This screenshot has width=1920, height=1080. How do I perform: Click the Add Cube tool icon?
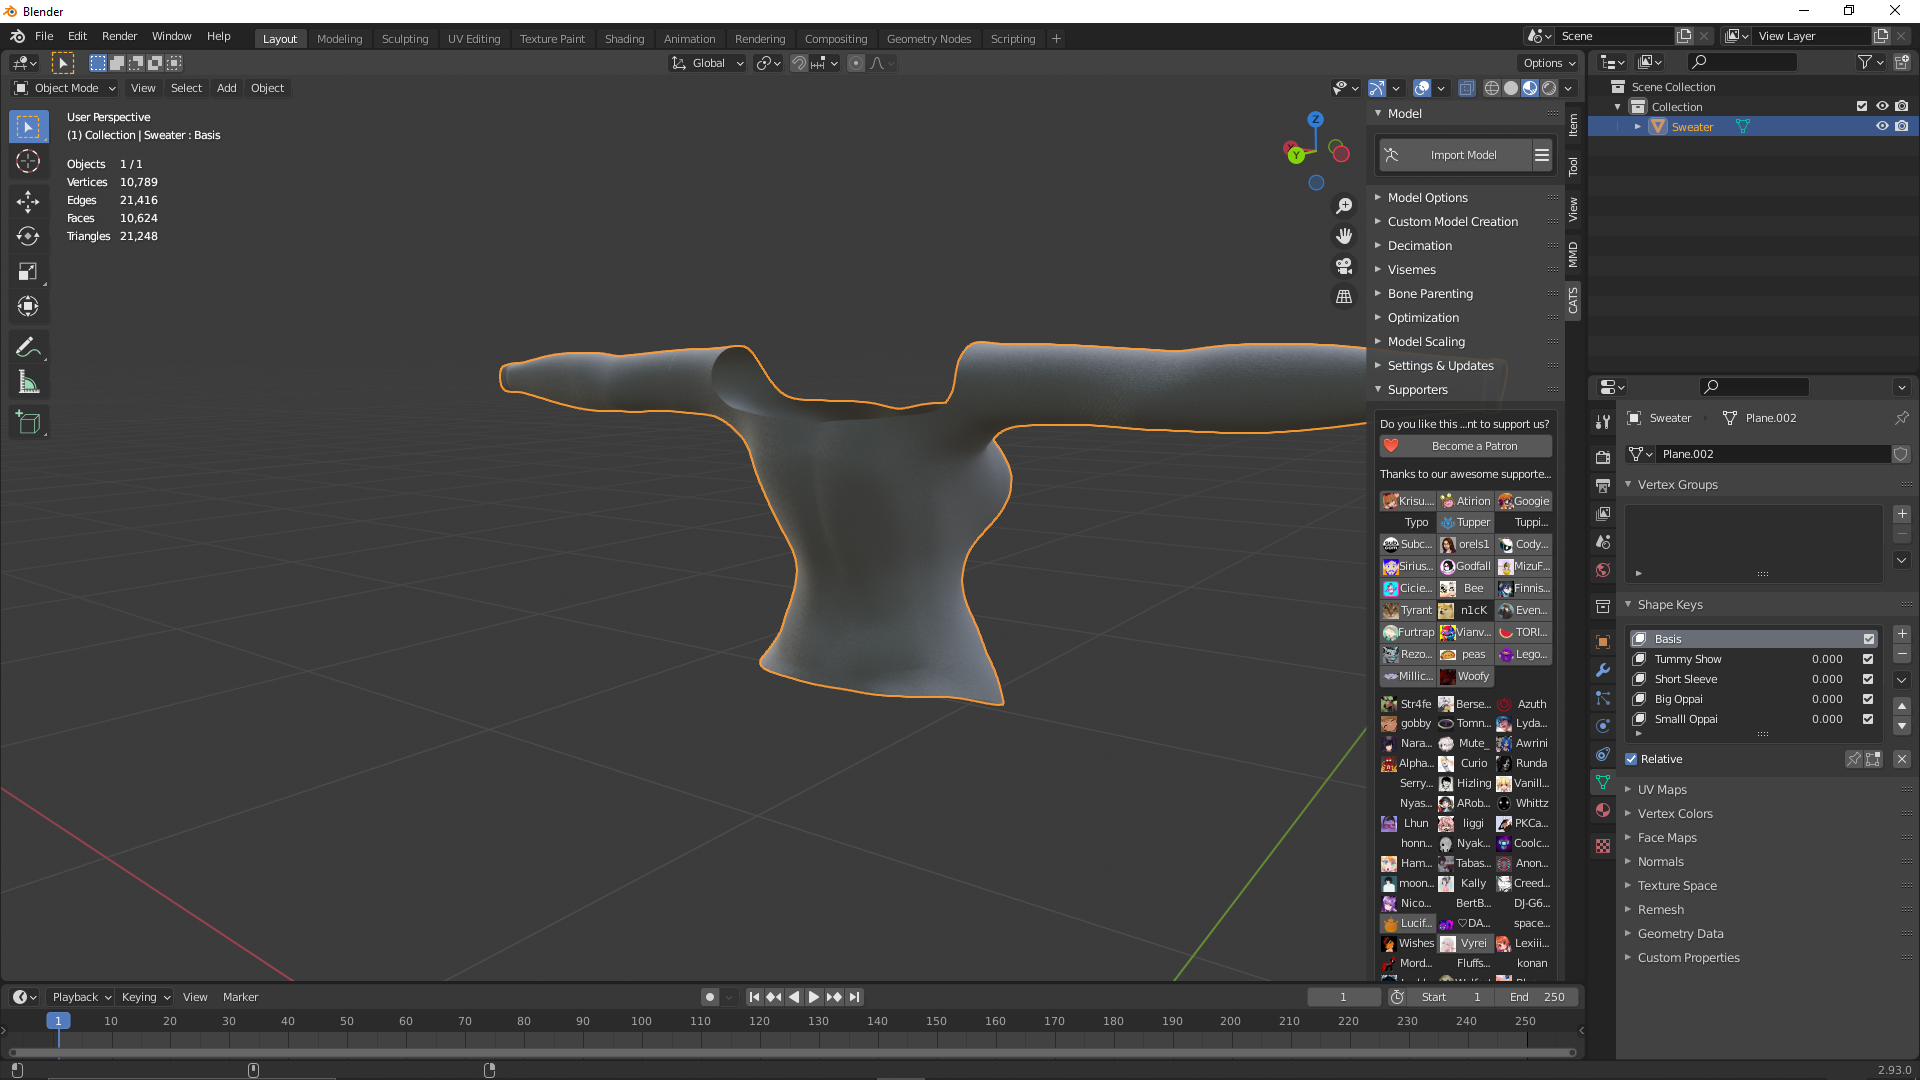point(28,423)
